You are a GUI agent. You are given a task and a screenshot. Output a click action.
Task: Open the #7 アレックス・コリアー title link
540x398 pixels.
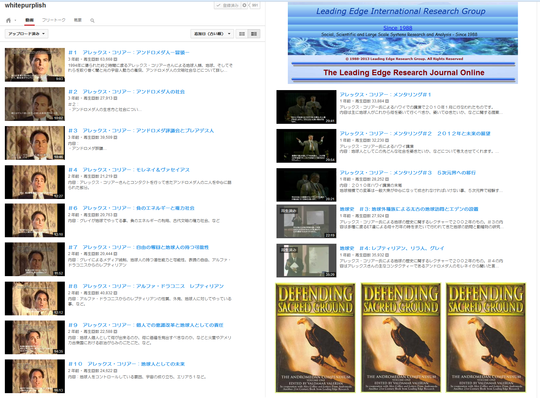[x=138, y=247]
